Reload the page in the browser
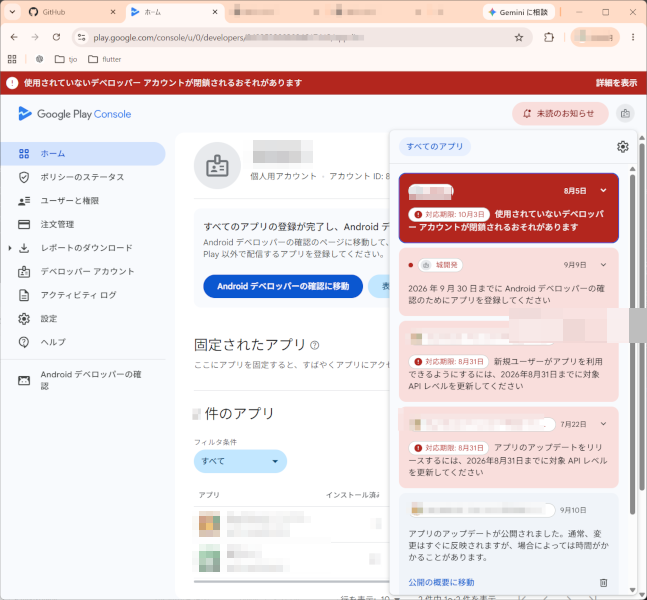 click(57, 38)
